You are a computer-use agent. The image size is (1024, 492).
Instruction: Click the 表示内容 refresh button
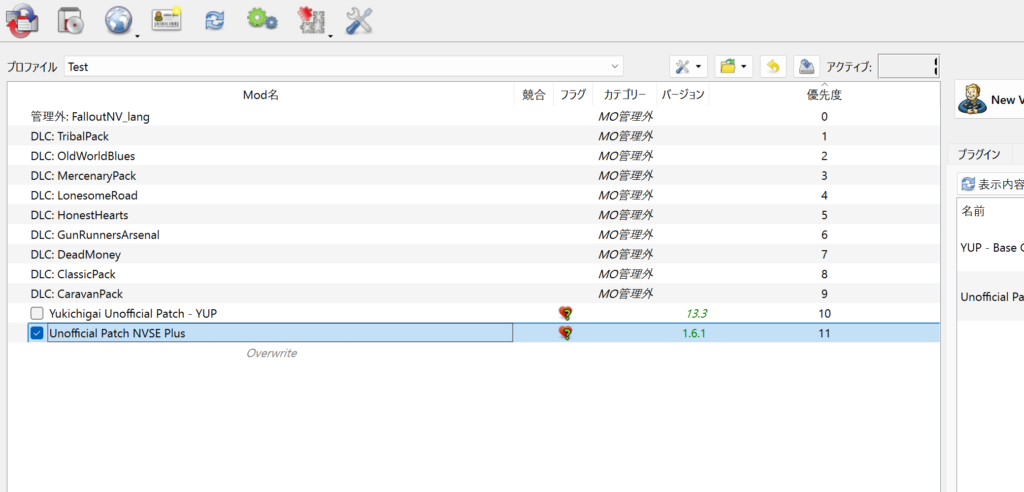pyautogui.click(x=990, y=184)
